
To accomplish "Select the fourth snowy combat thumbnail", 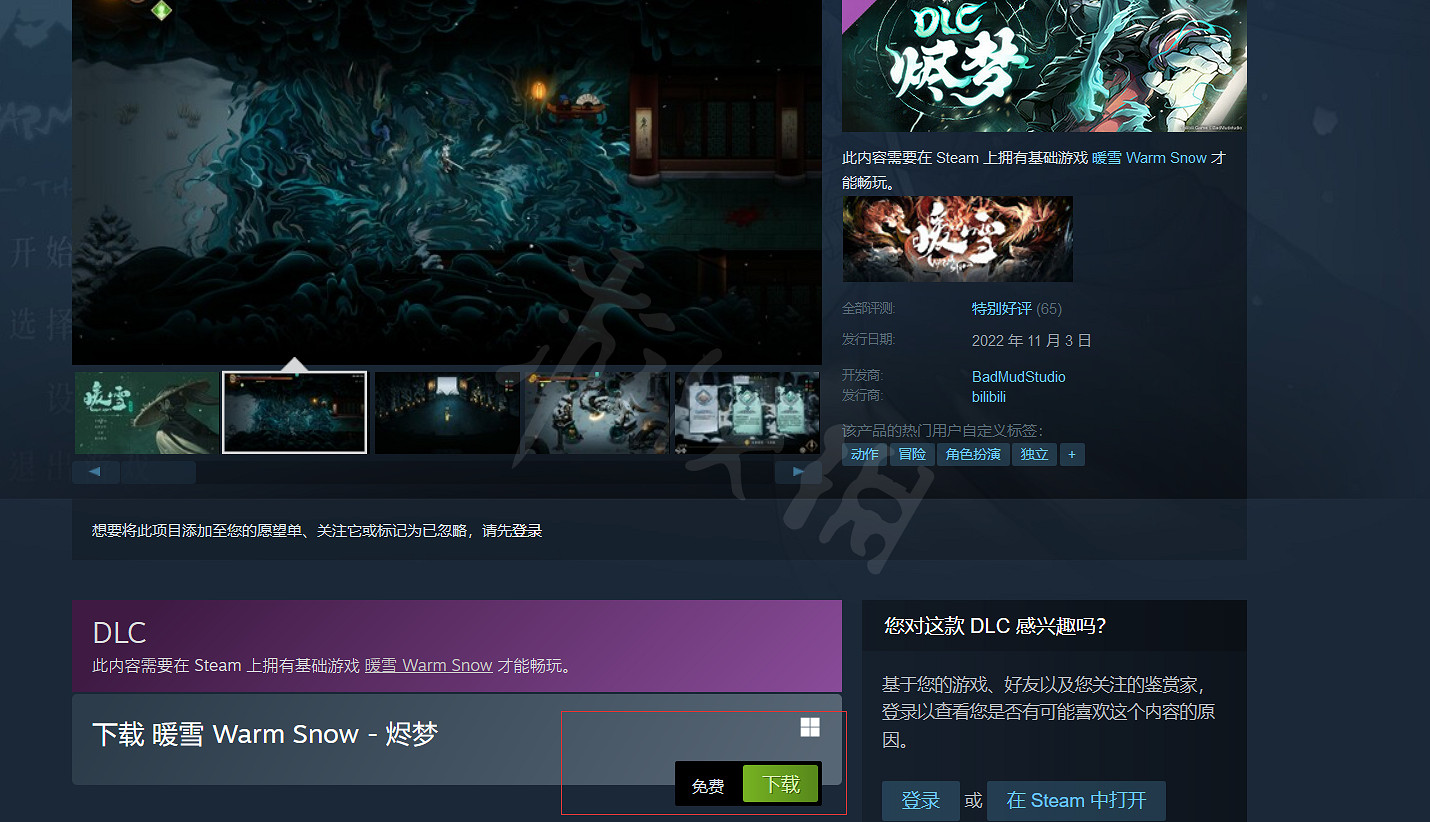I will pos(596,413).
